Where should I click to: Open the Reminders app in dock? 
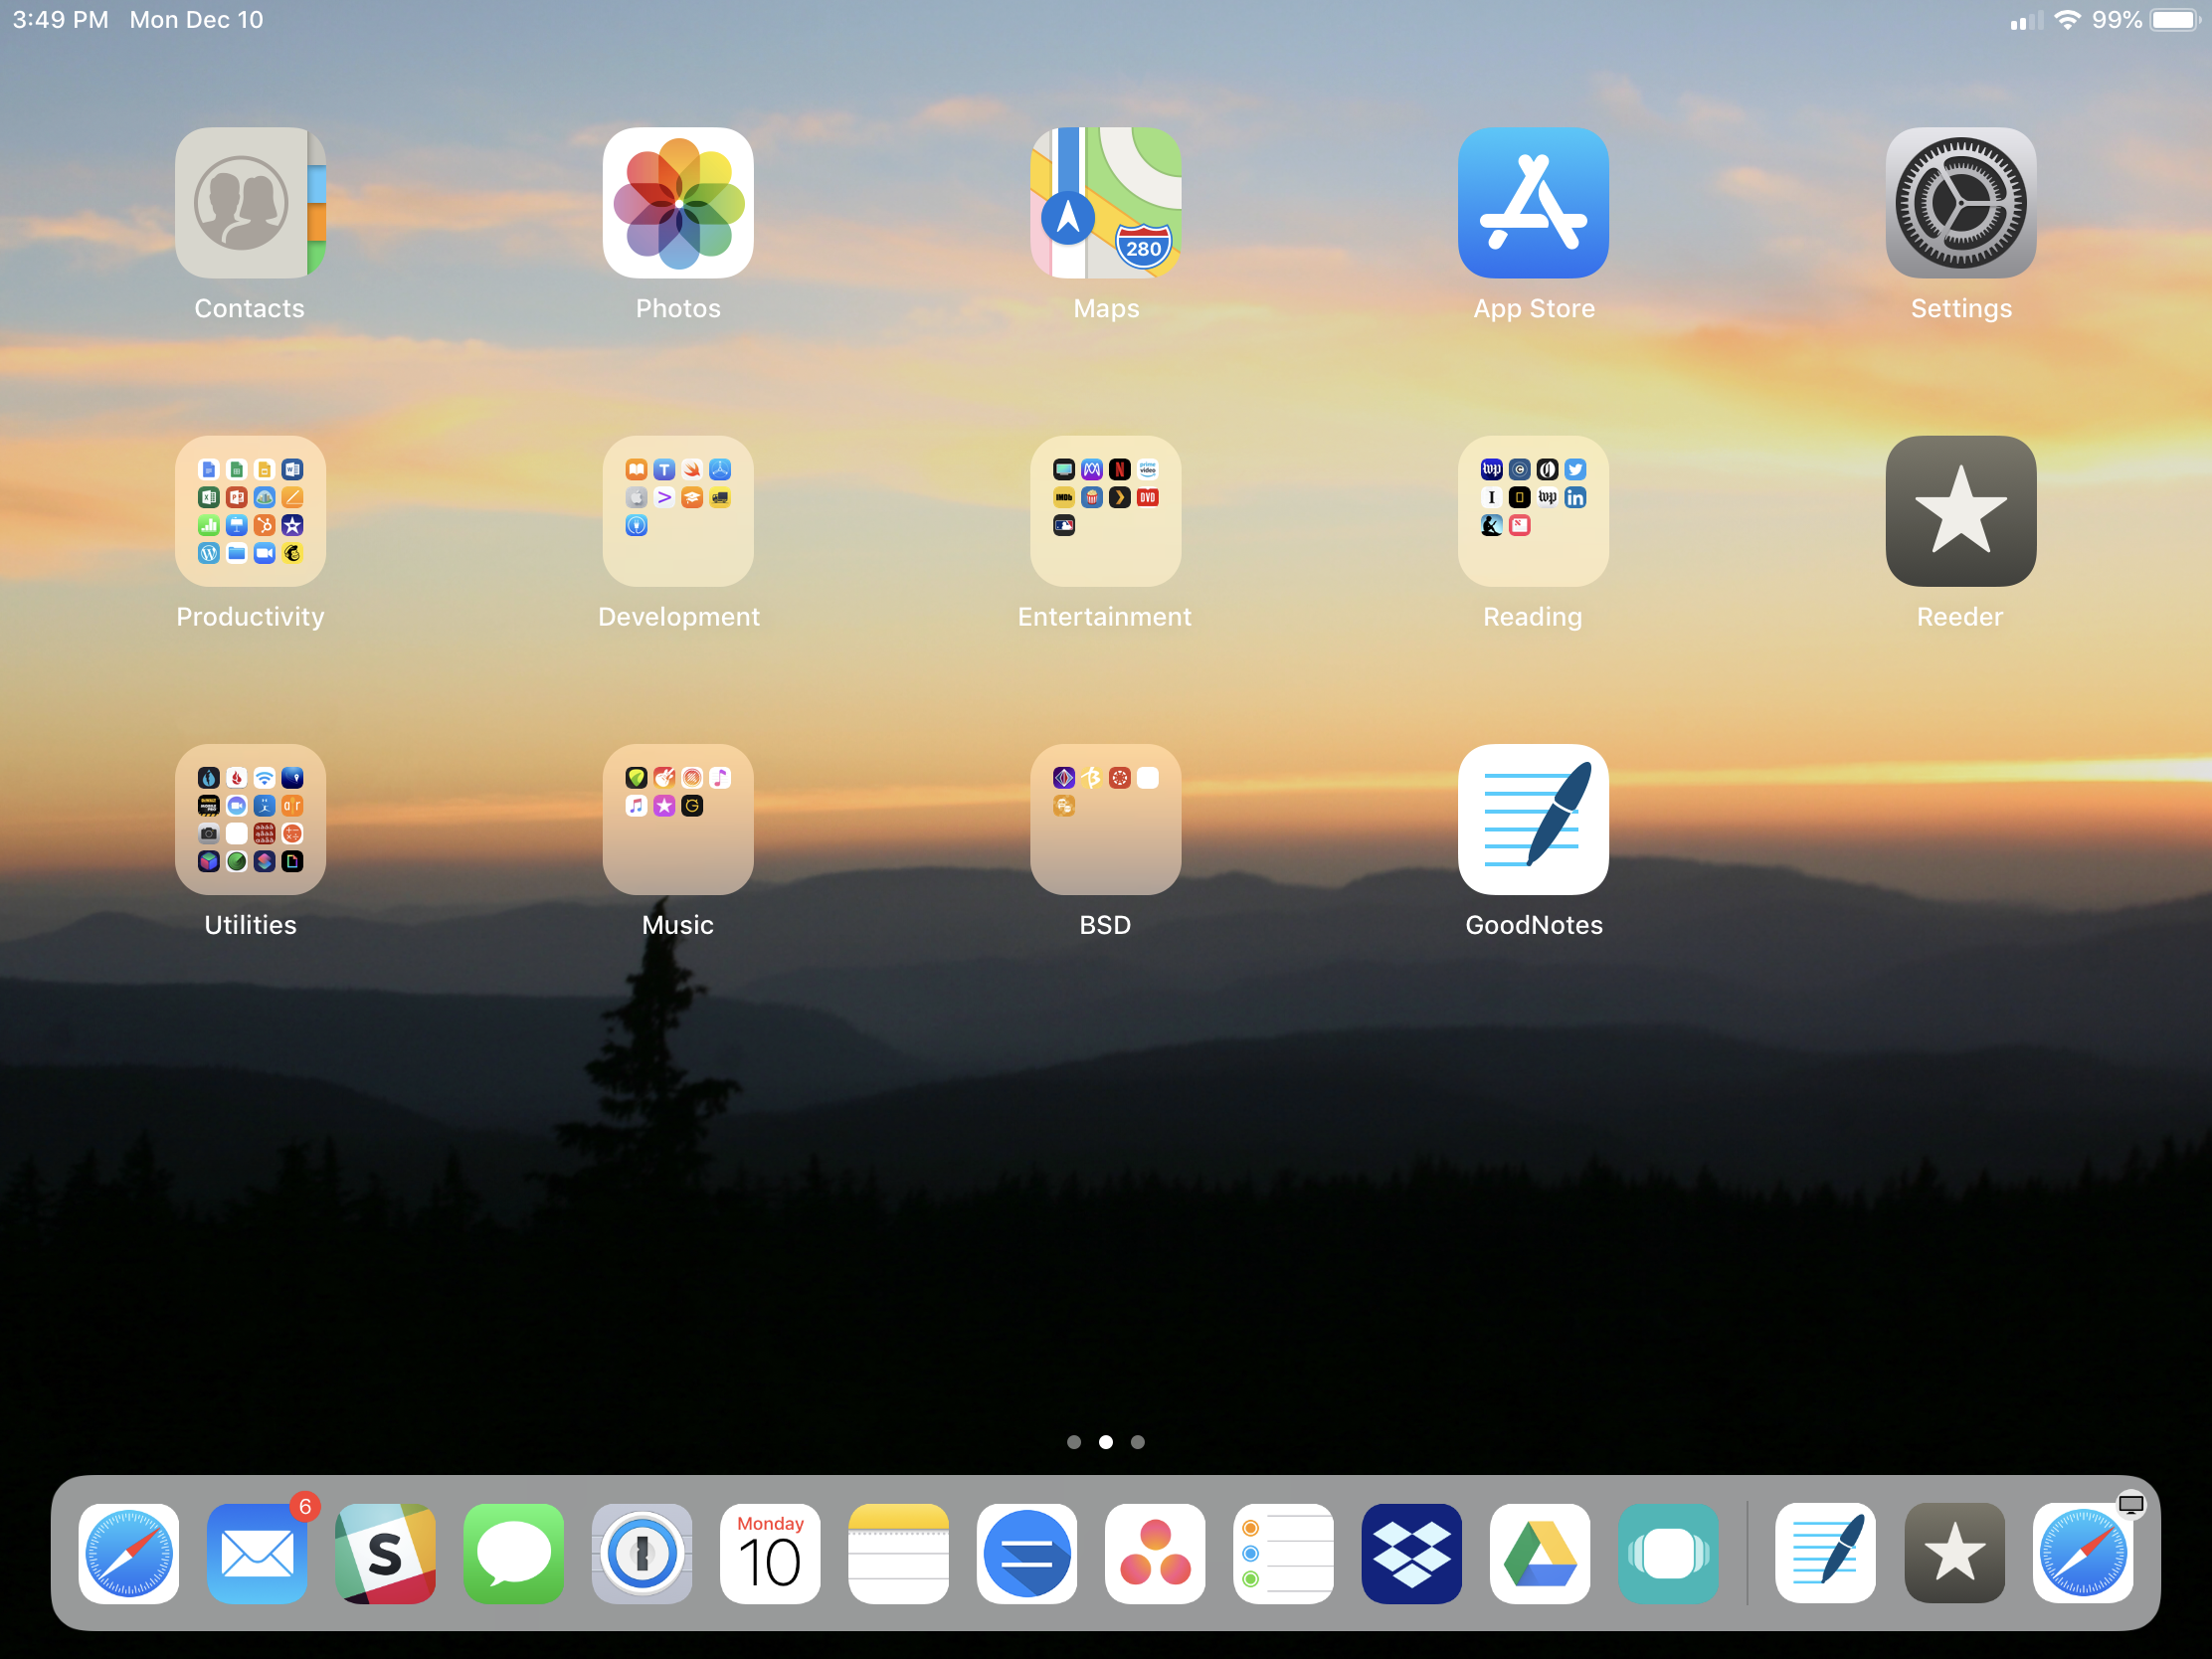coord(1284,1554)
